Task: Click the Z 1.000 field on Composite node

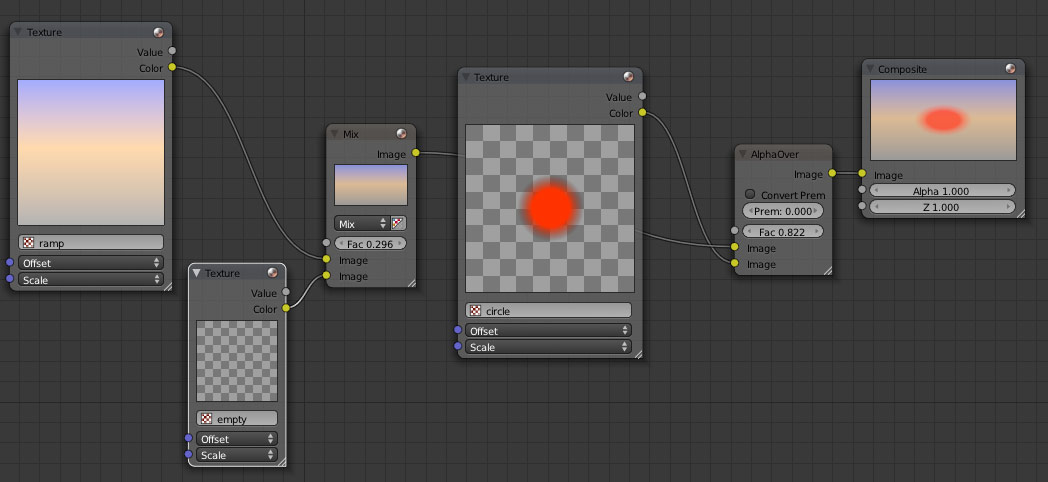Action: pyautogui.click(x=942, y=207)
